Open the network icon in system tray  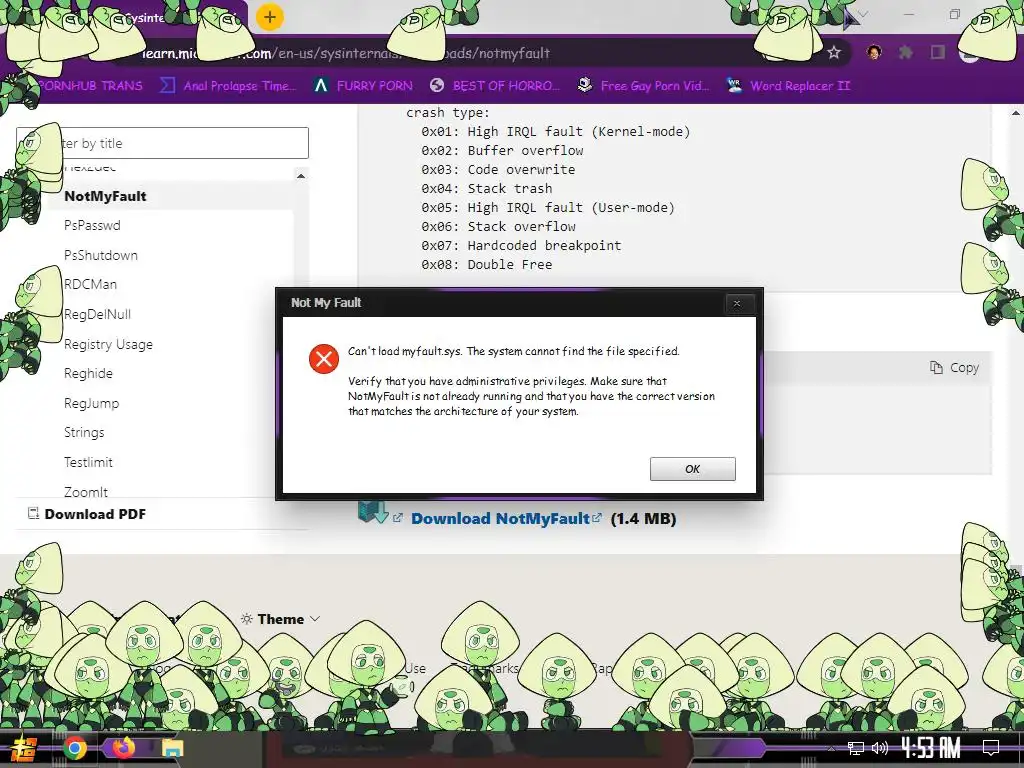click(856, 748)
